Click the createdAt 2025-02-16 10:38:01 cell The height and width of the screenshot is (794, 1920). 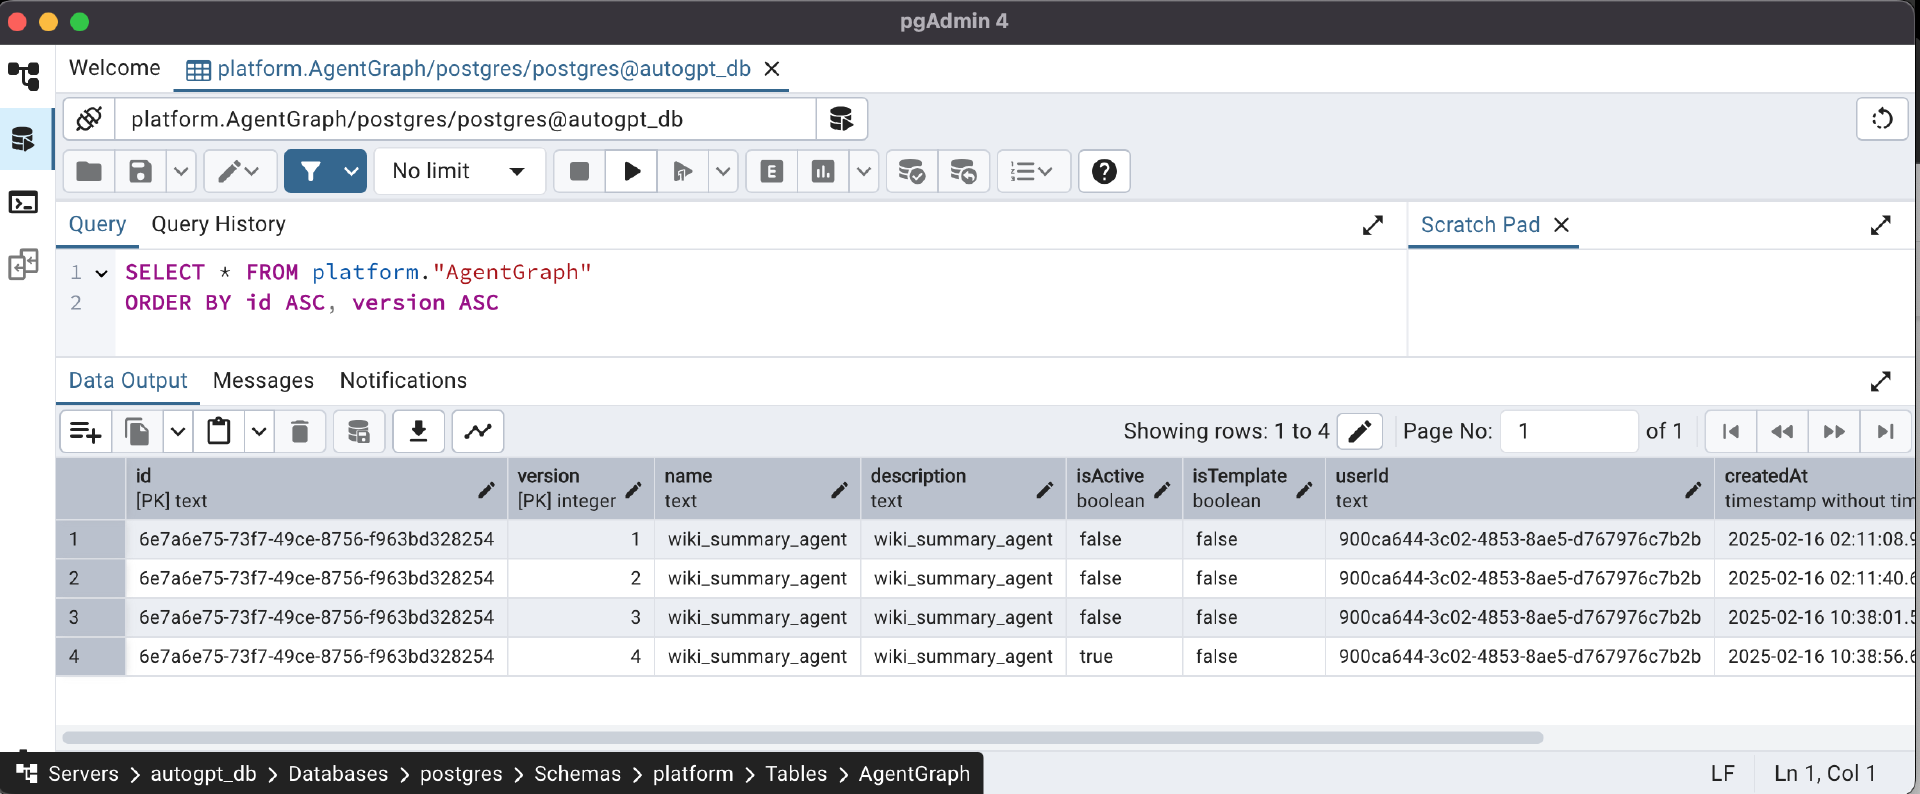pos(1816,618)
